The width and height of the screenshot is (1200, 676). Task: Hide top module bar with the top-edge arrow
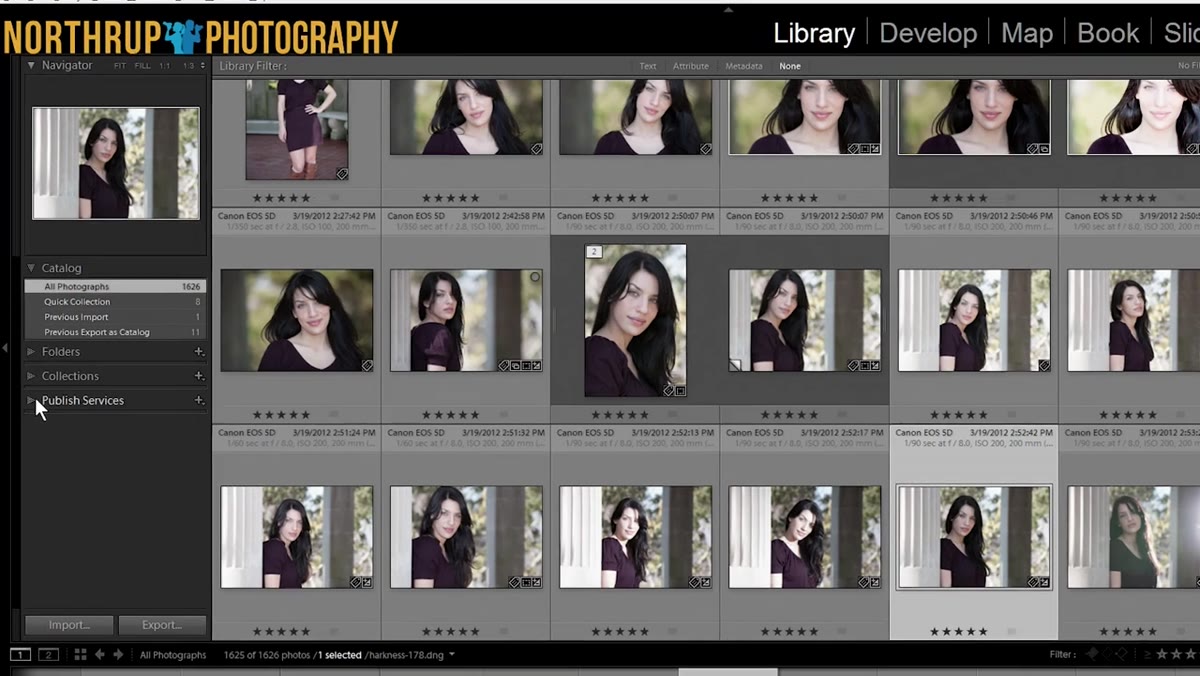click(x=728, y=9)
